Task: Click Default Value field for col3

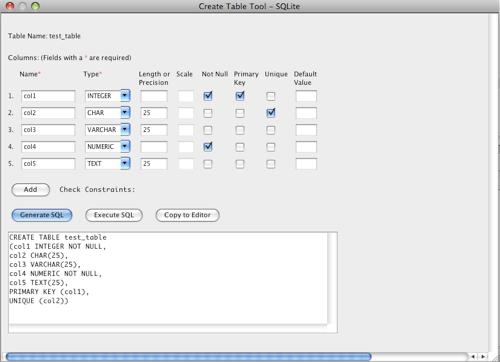Action: [x=306, y=130]
